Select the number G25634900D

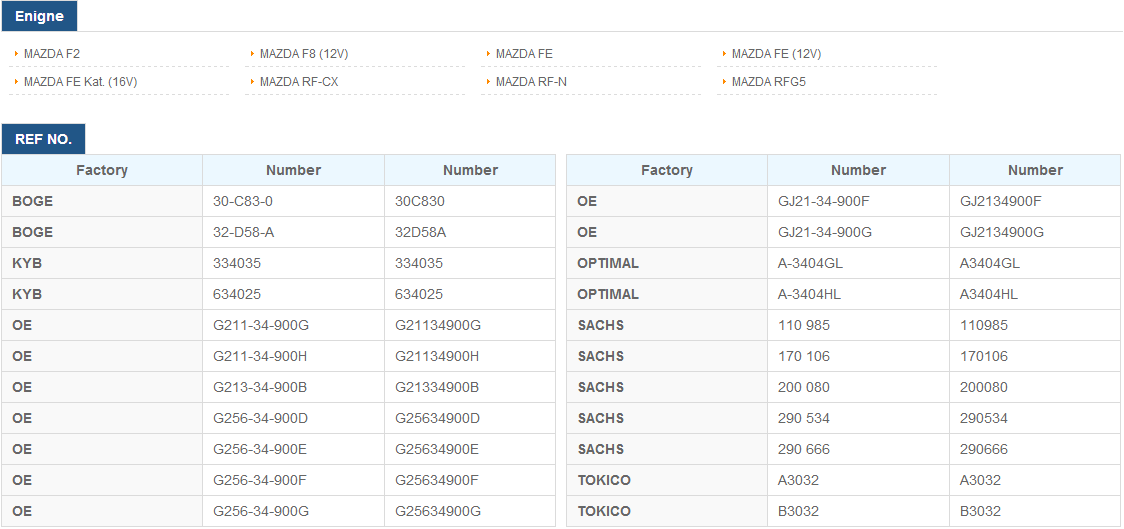437,418
